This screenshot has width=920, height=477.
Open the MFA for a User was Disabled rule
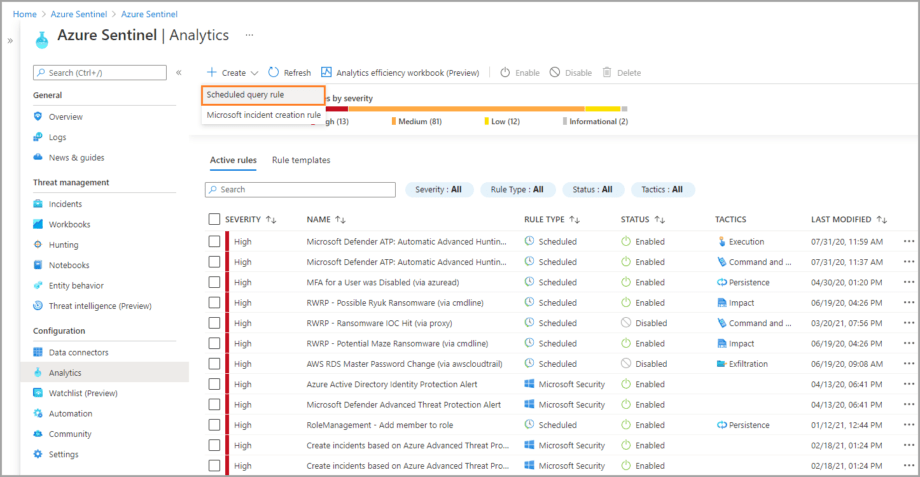point(383,282)
